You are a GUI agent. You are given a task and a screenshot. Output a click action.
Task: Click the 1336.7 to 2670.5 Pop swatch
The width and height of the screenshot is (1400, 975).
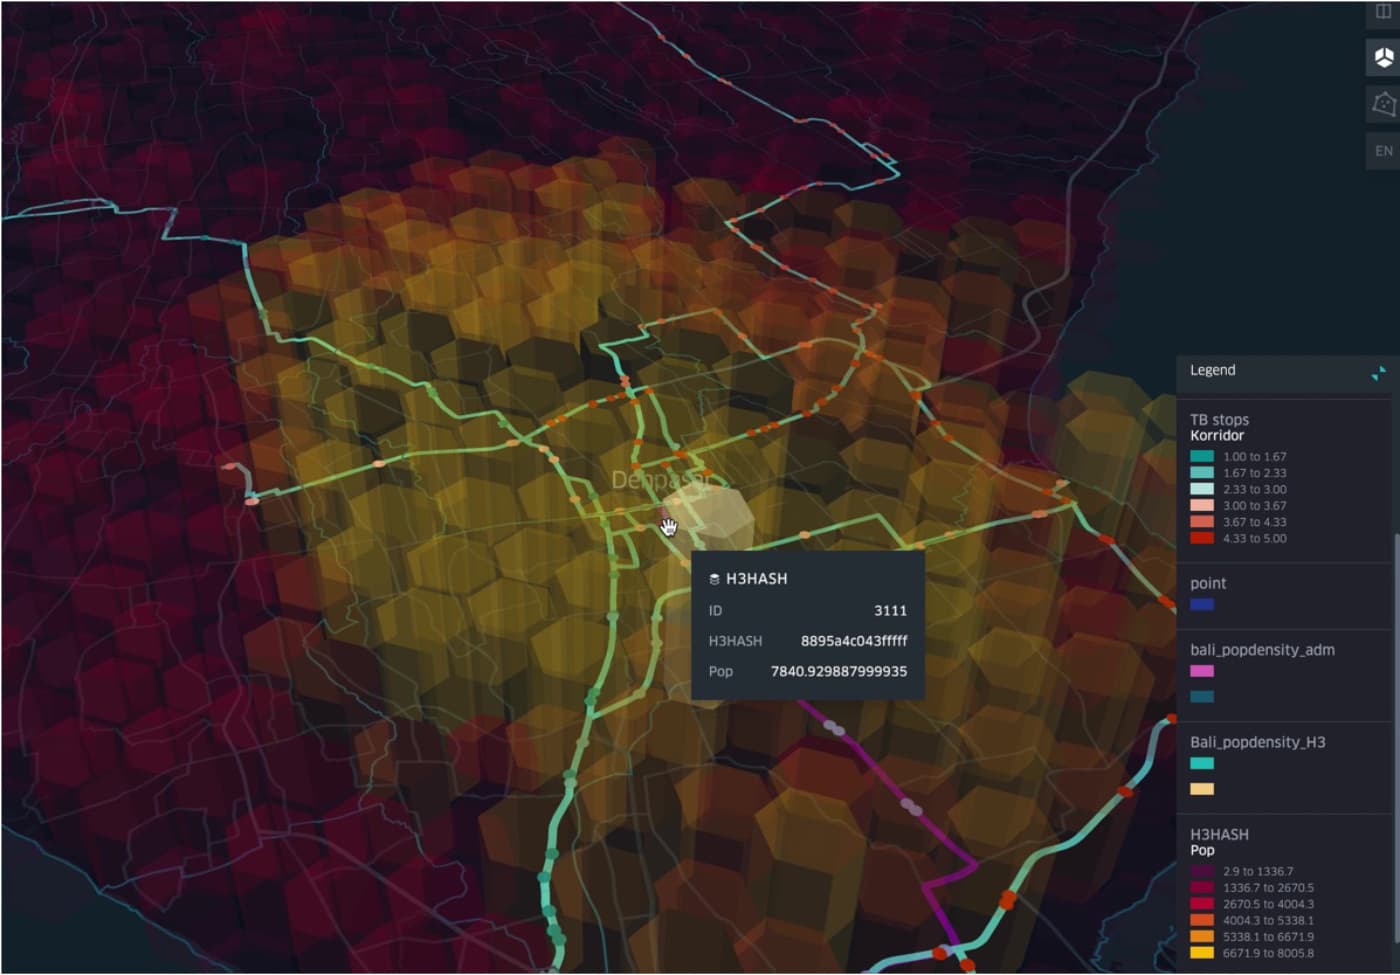click(1202, 888)
